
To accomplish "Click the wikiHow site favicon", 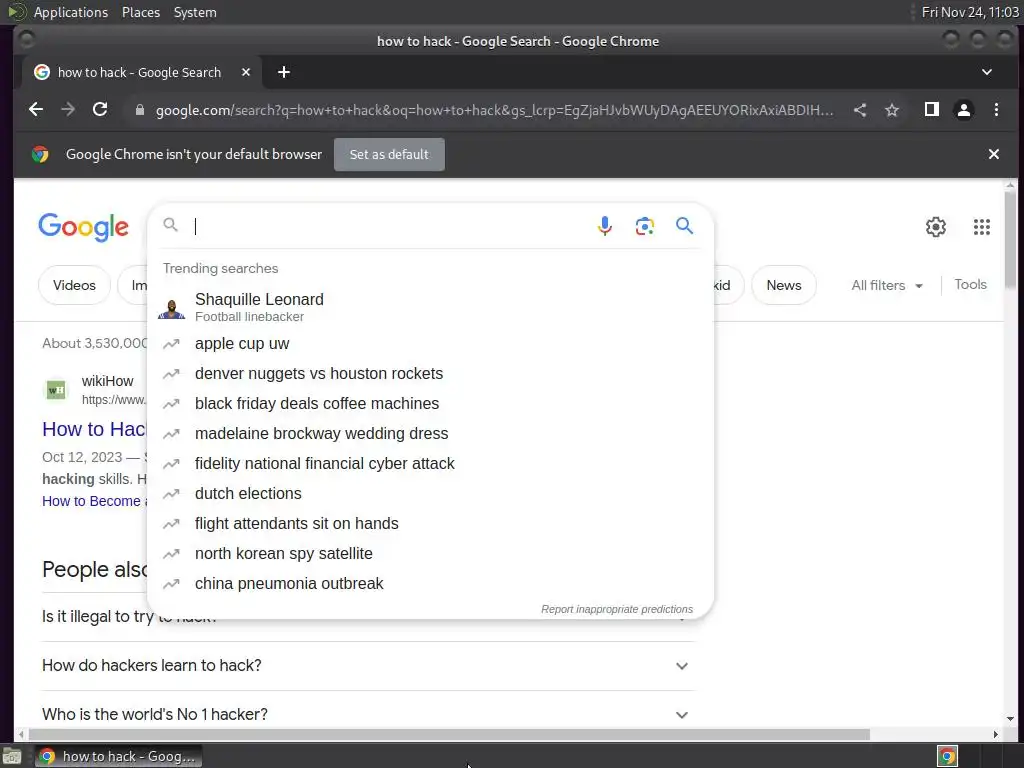I will coord(56,390).
